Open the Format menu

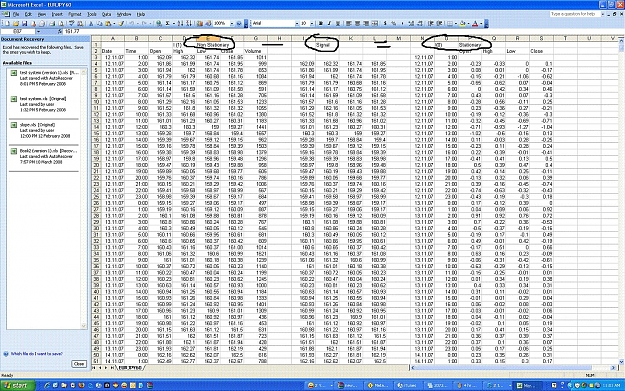[x=75, y=14]
